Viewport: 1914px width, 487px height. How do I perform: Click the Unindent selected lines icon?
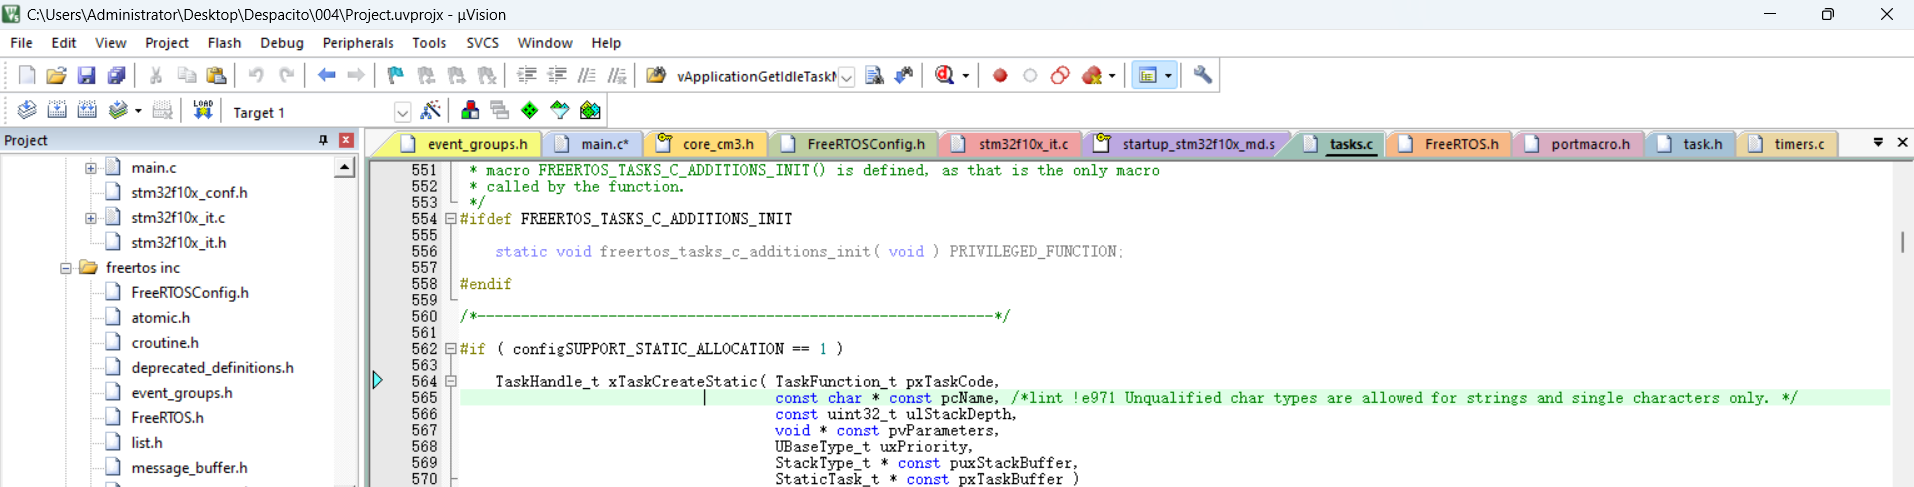[x=557, y=75]
